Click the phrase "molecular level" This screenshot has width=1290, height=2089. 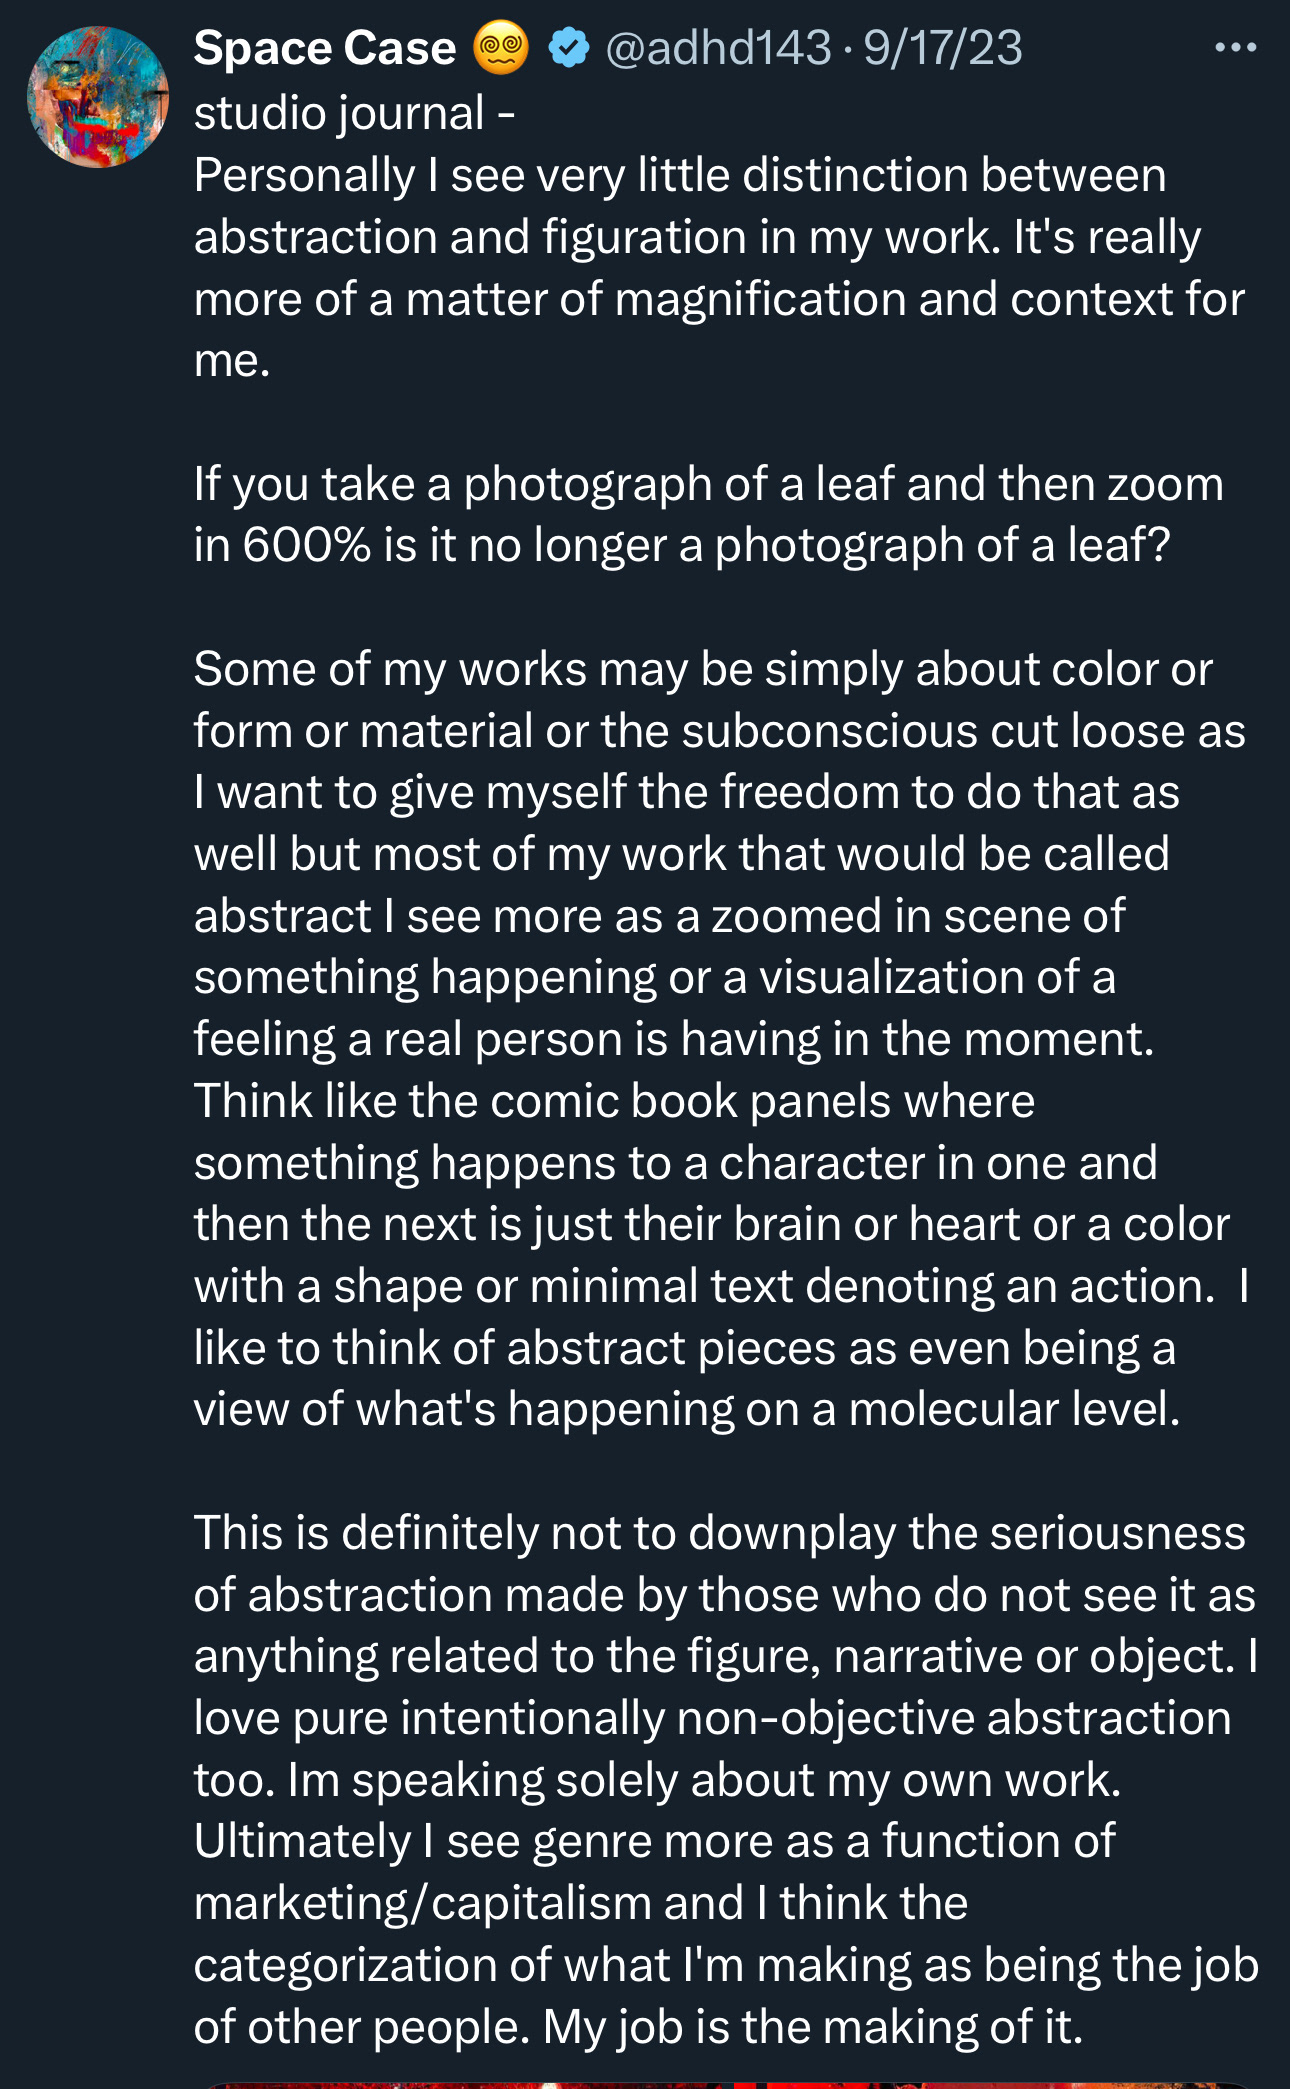click(1014, 1409)
